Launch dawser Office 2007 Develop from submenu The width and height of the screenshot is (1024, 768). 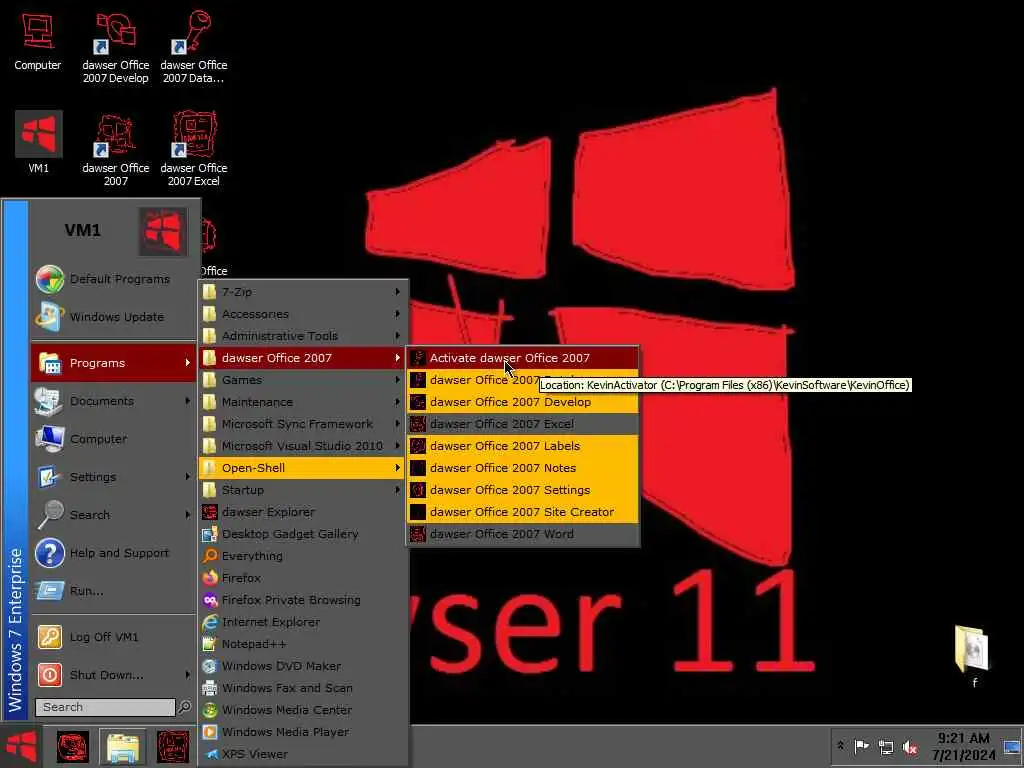point(522,402)
